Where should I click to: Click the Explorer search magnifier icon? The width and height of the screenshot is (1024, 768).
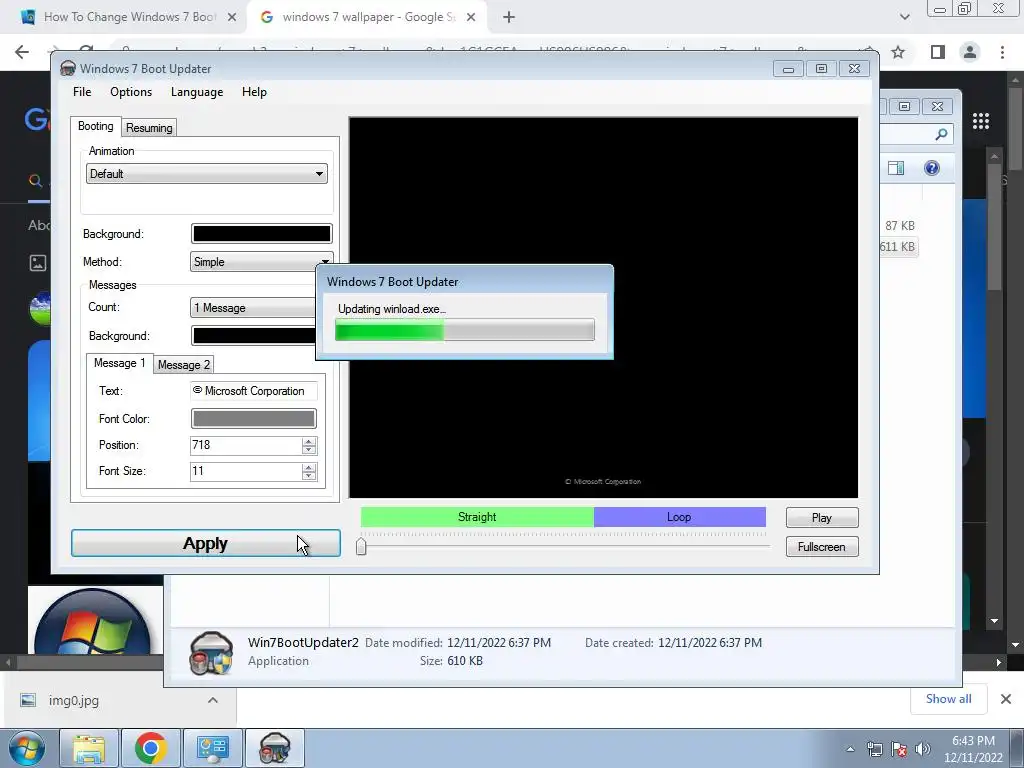click(941, 134)
